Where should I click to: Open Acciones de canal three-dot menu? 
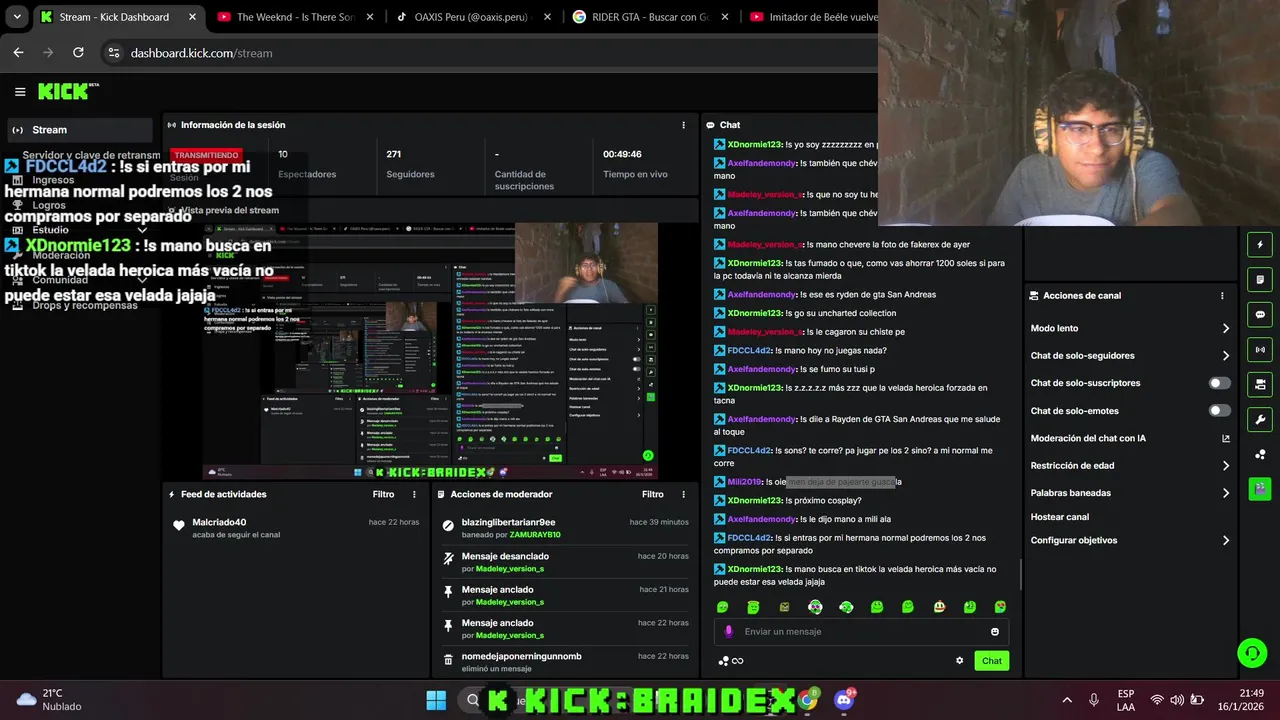point(1221,295)
